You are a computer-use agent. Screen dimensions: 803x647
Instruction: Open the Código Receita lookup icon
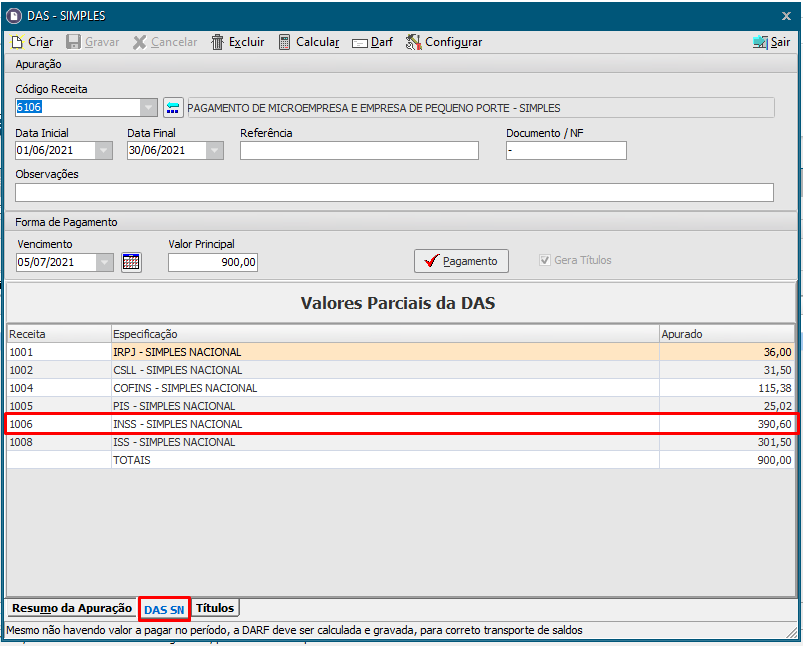pos(174,108)
